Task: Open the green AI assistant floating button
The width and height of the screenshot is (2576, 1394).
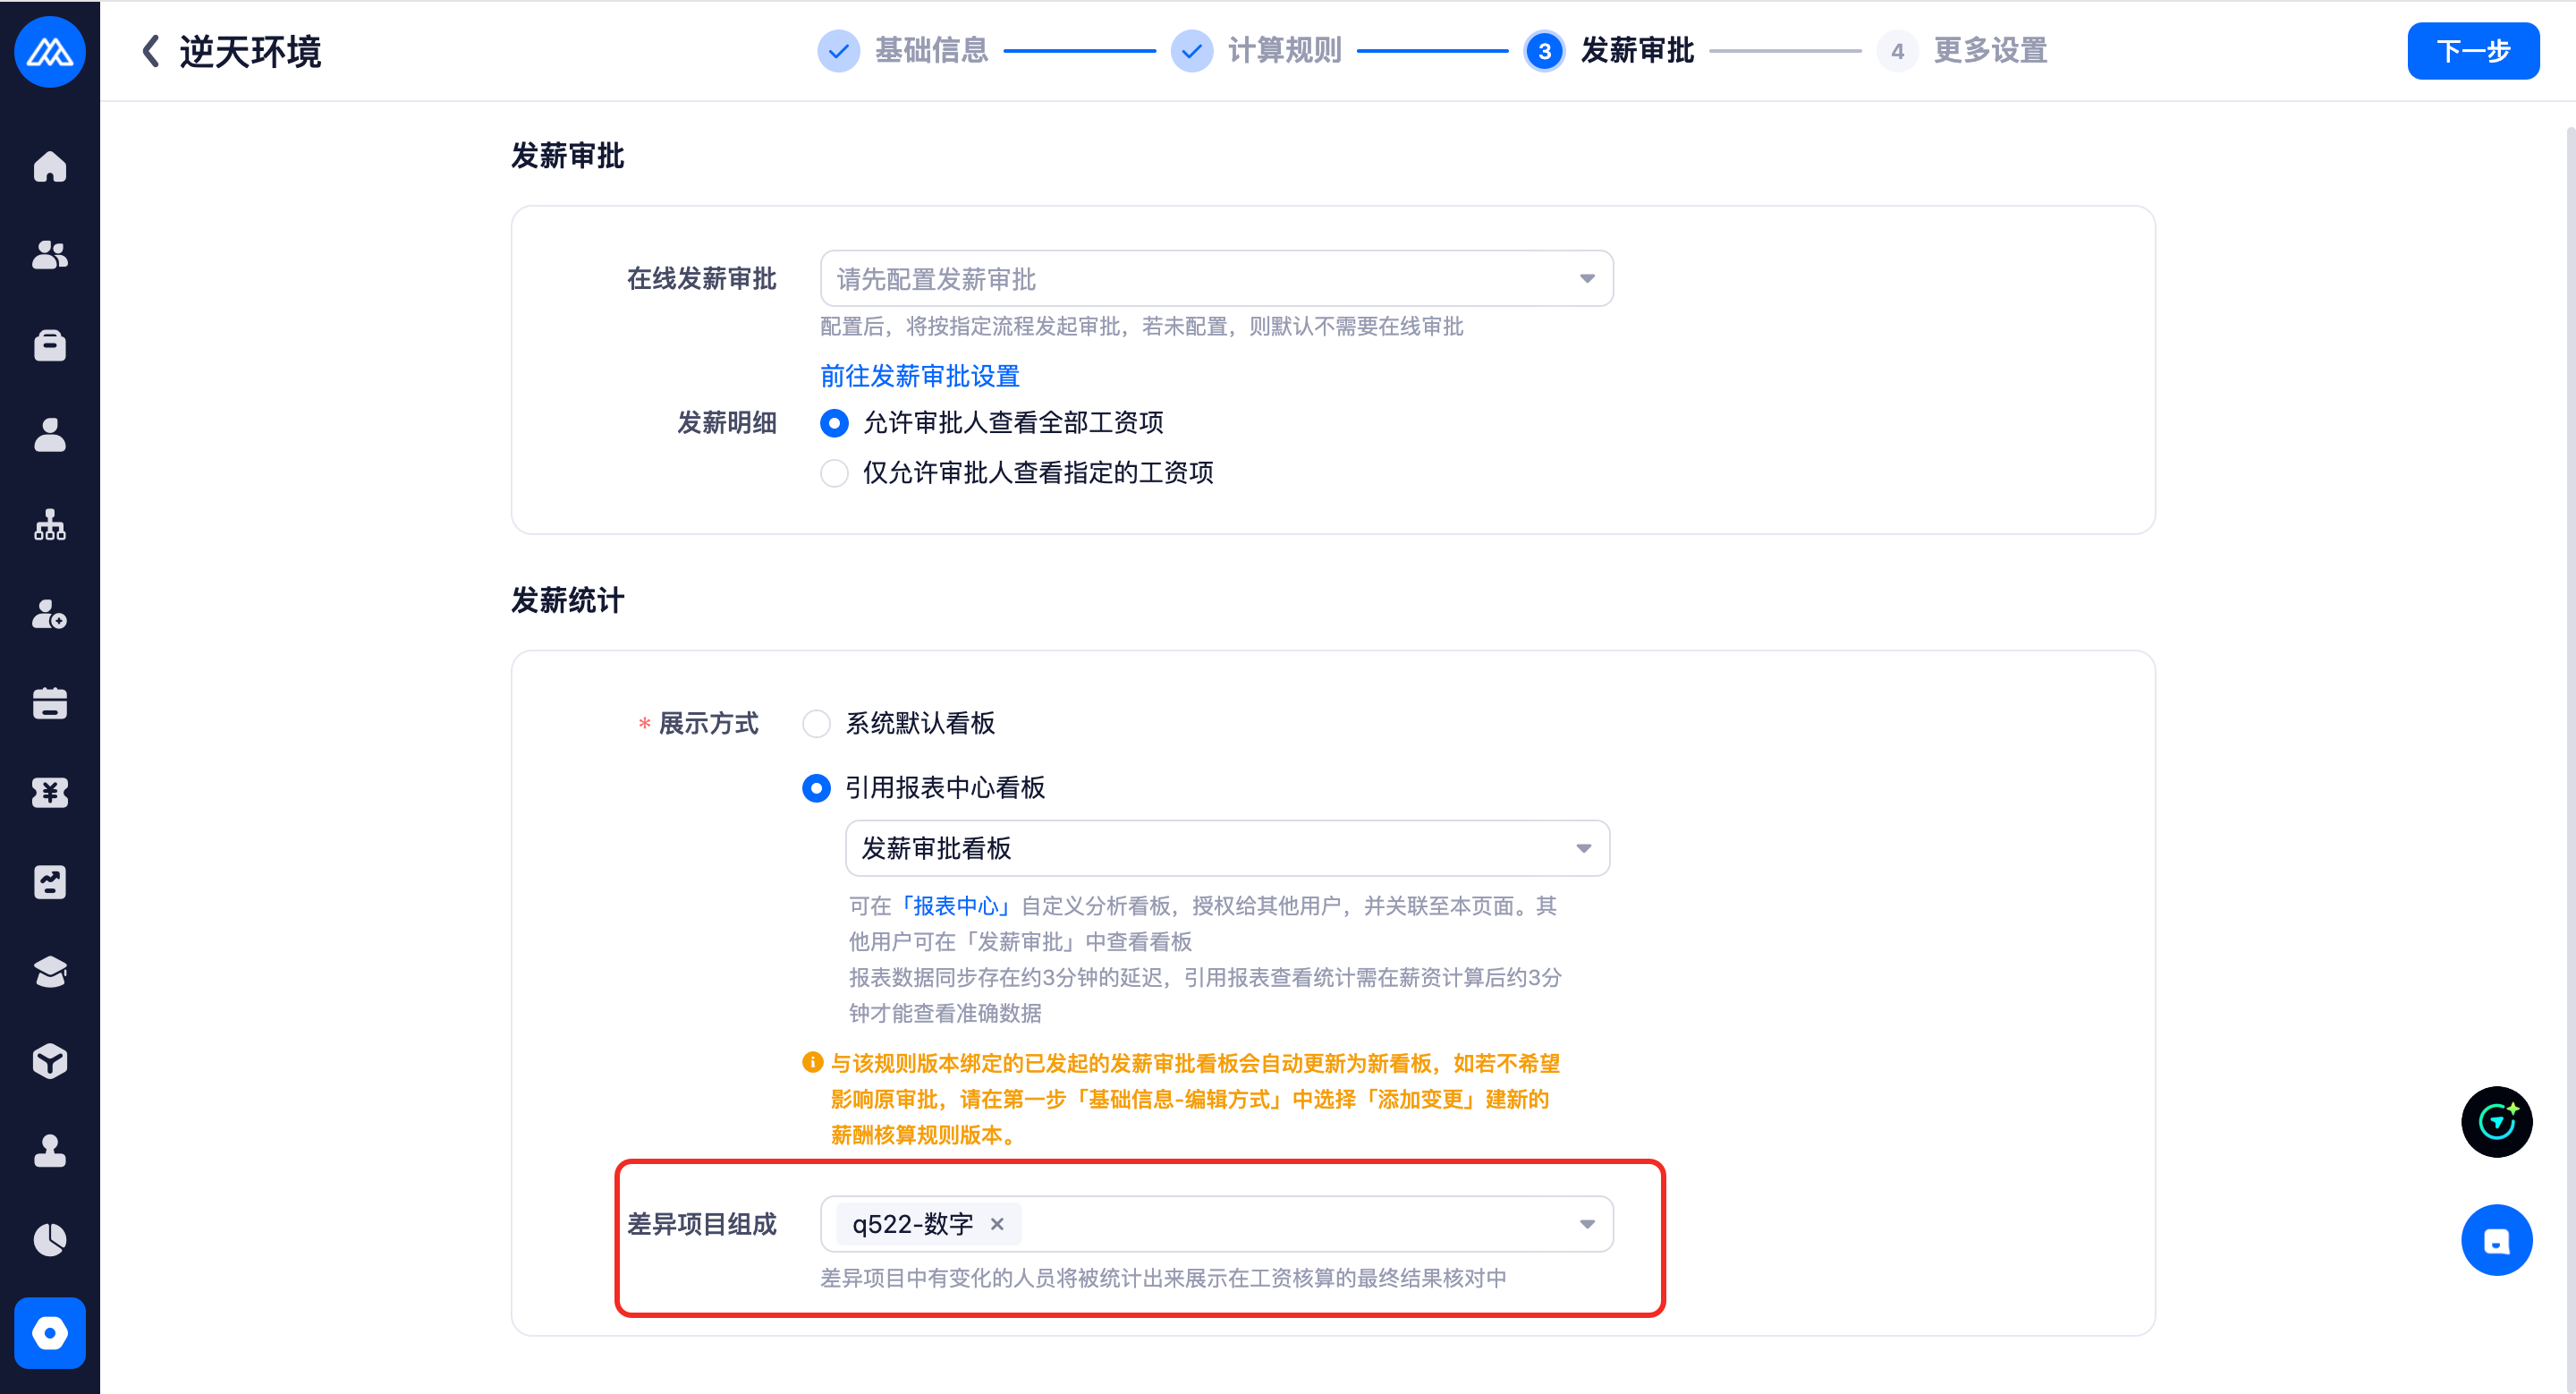Action: [x=2496, y=1121]
